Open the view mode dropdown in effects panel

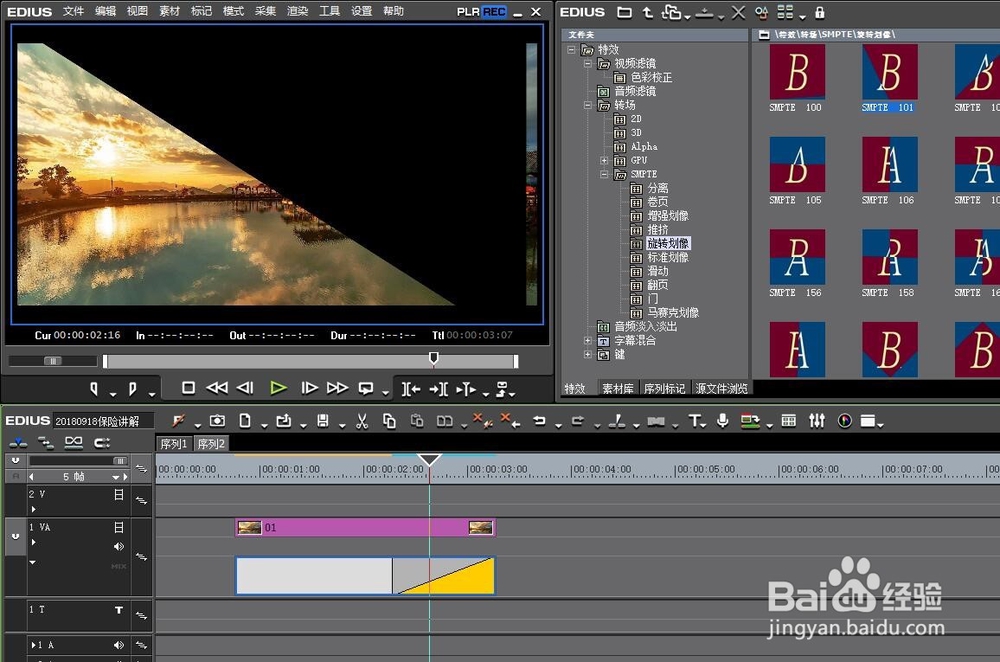pos(802,17)
